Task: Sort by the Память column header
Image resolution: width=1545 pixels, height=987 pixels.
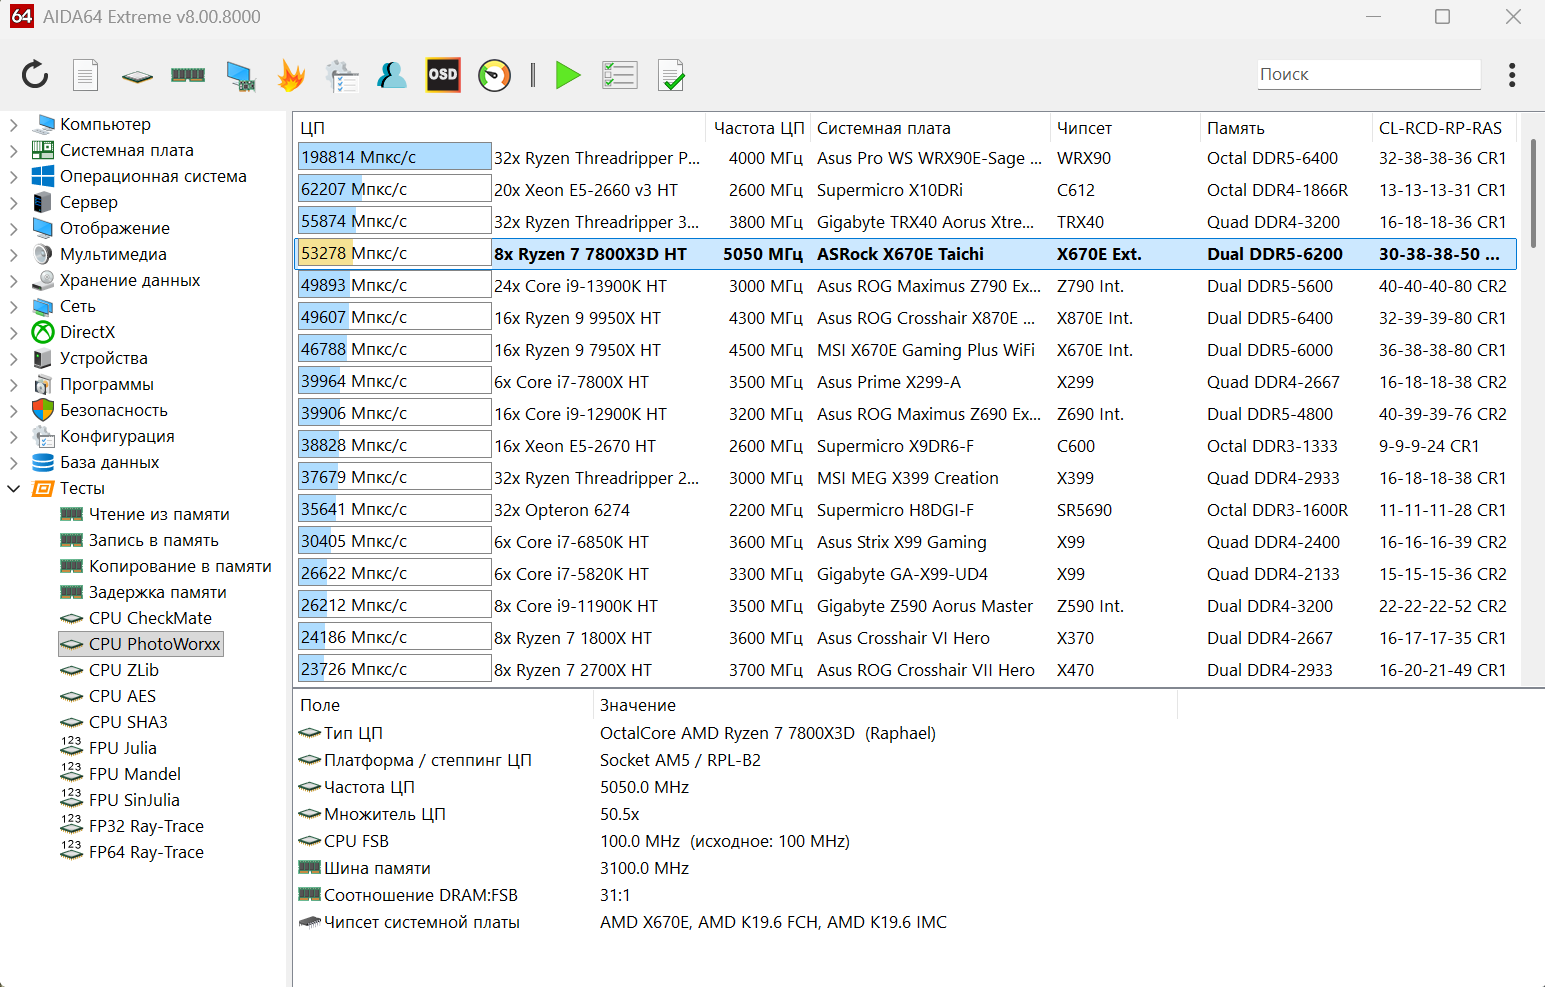Action: 1286,128
